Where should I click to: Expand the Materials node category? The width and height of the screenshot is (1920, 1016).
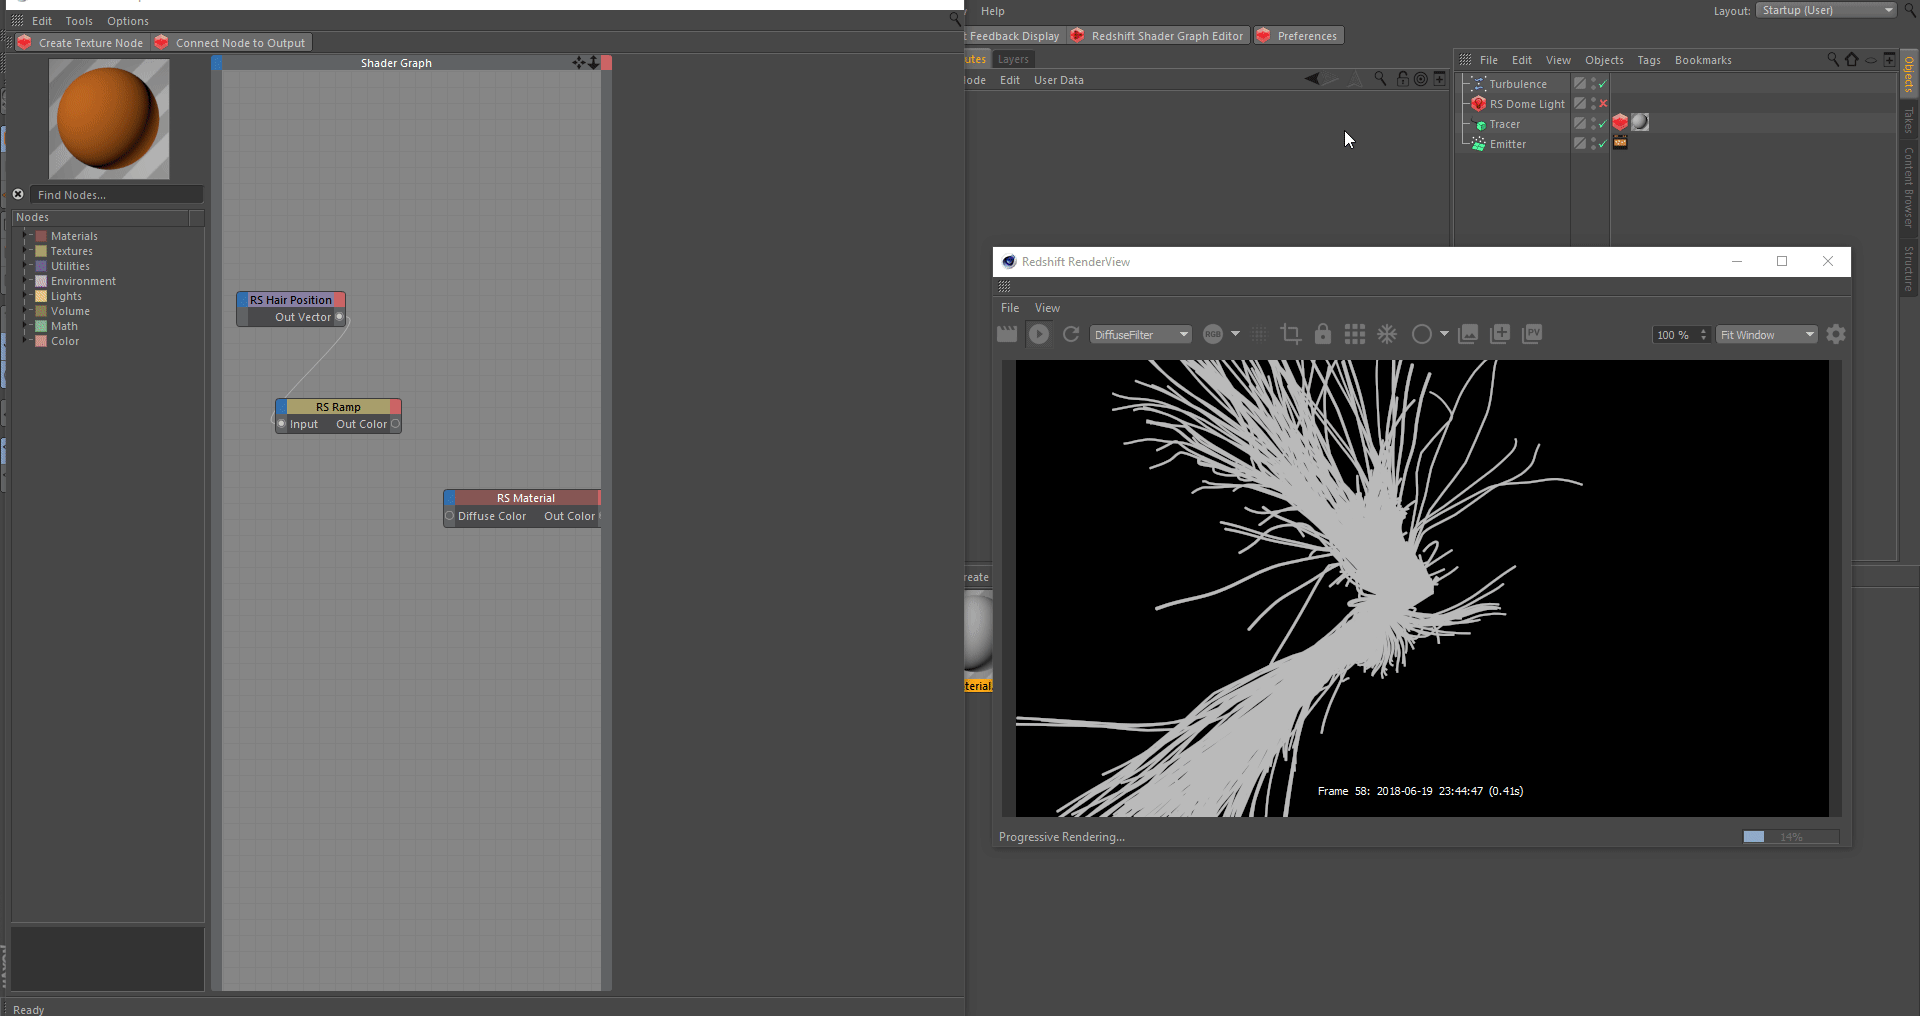point(26,236)
